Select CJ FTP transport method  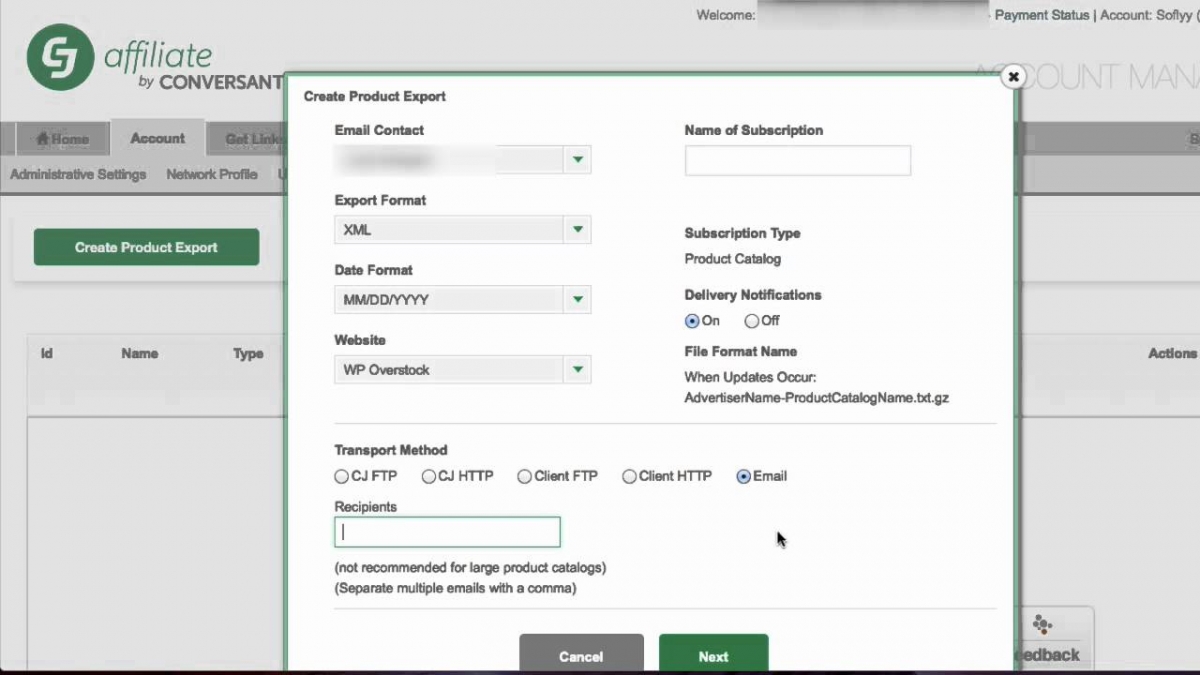coord(342,477)
